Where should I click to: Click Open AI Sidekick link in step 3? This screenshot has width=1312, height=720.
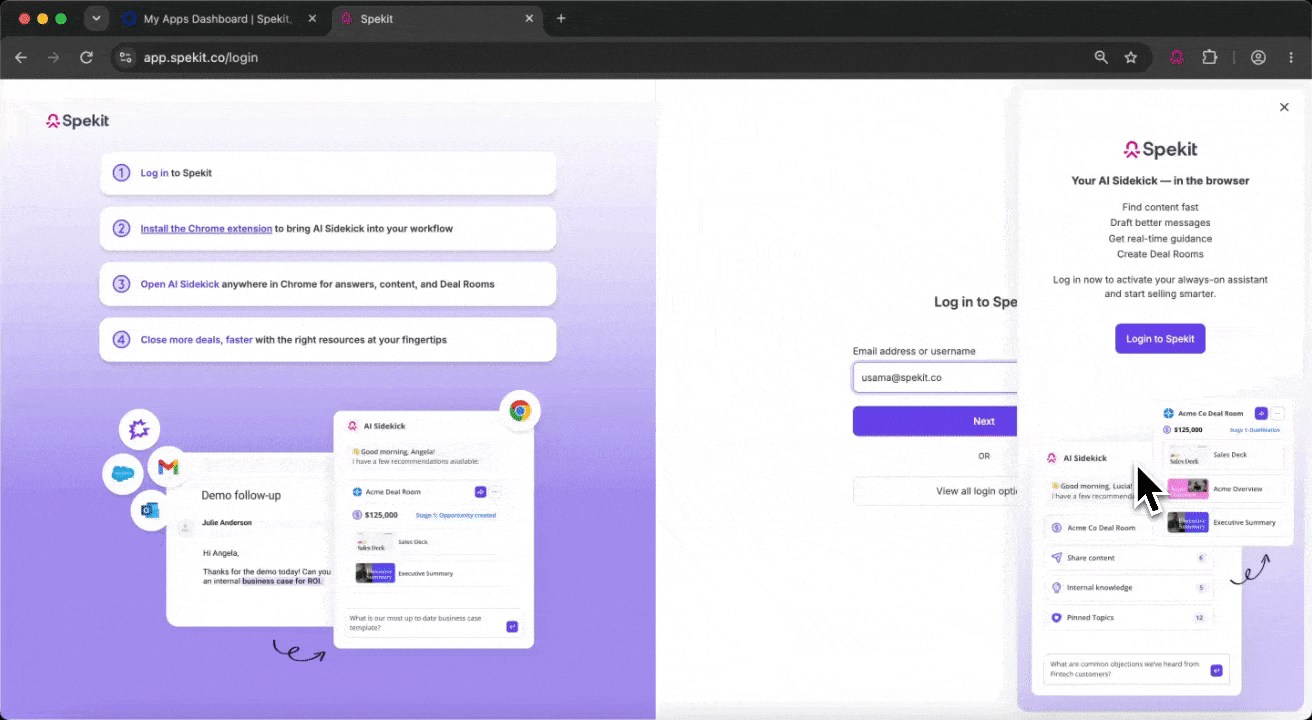click(180, 284)
